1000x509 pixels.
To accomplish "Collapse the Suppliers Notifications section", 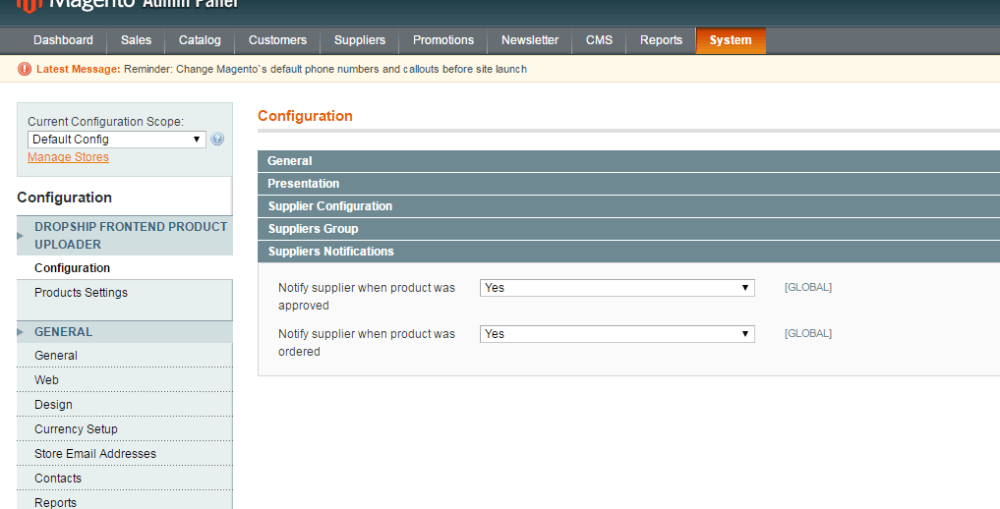I will 628,252.
